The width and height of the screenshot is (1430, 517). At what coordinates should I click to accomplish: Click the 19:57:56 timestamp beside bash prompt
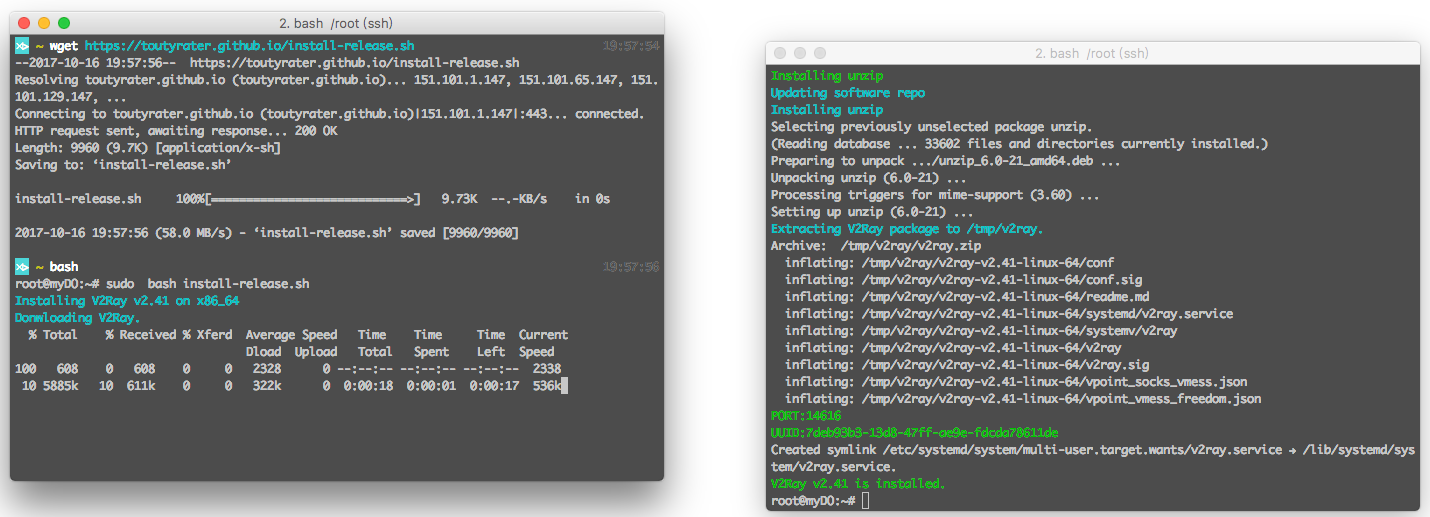(x=631, y=267)
